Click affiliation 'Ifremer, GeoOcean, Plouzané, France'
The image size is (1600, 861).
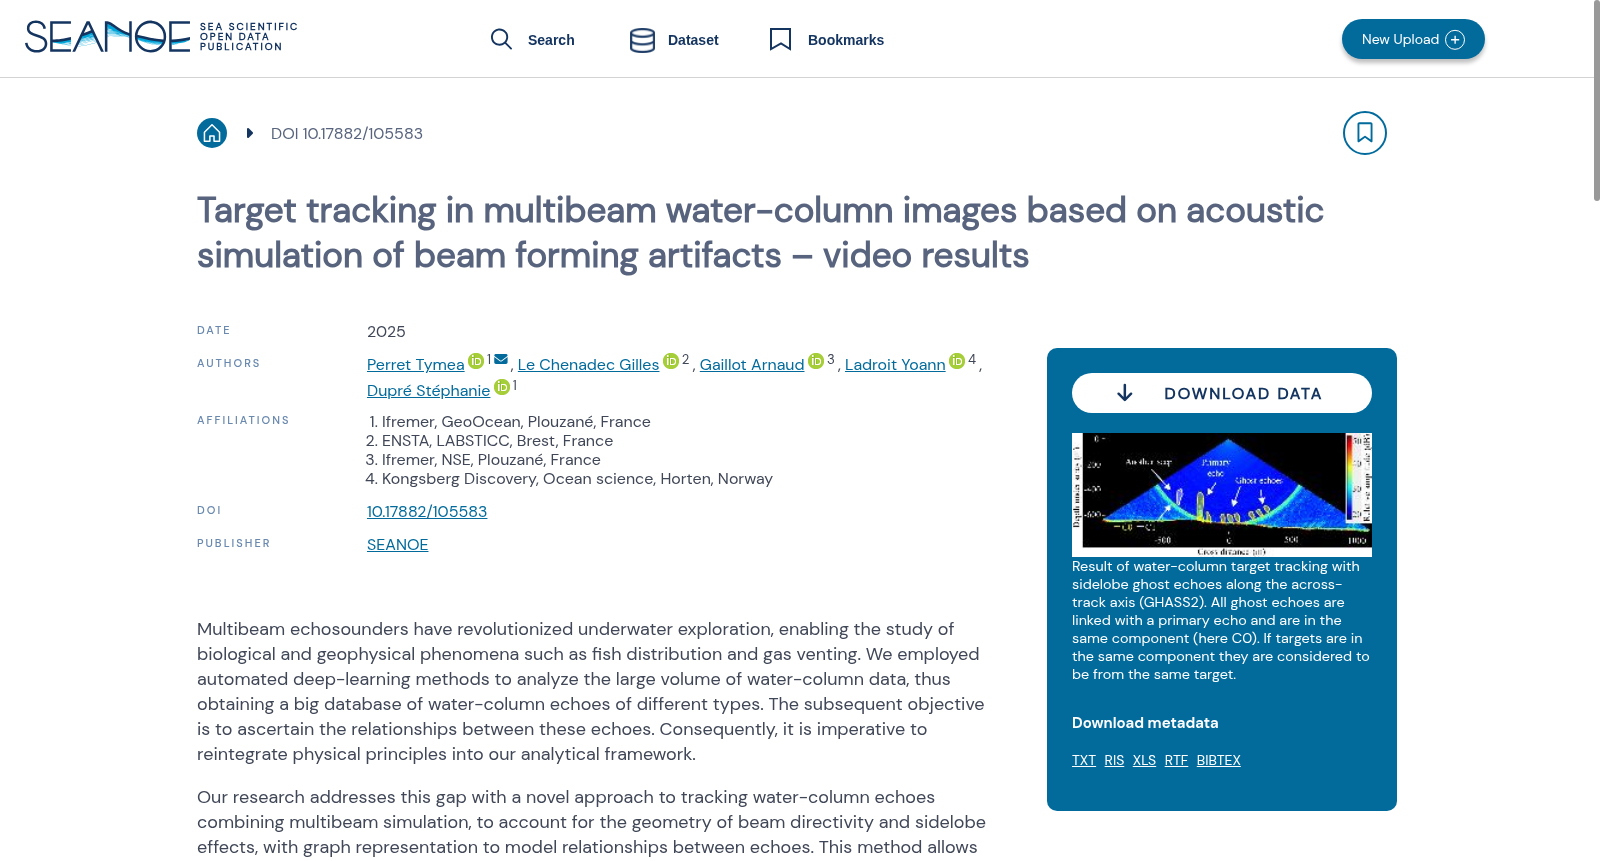point(516,422)
